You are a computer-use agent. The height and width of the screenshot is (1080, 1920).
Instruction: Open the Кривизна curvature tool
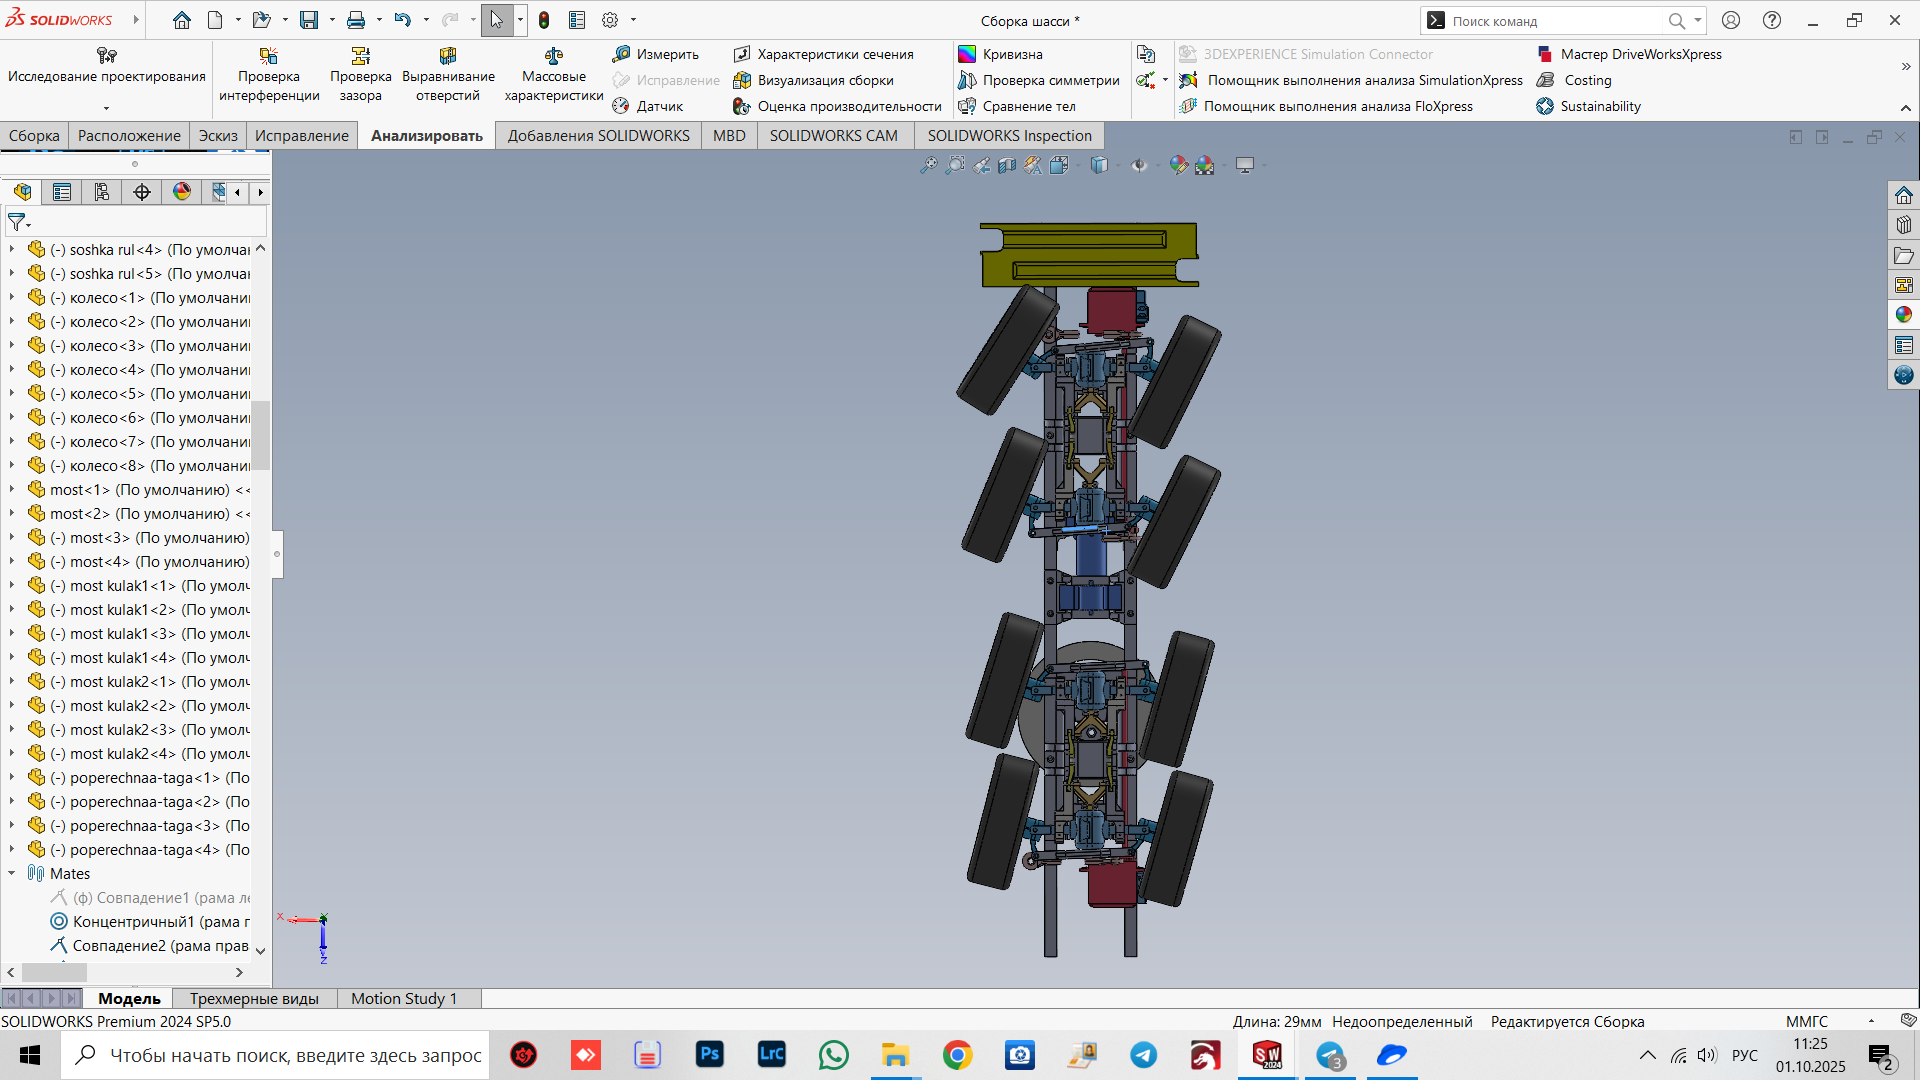(1001, 54)
